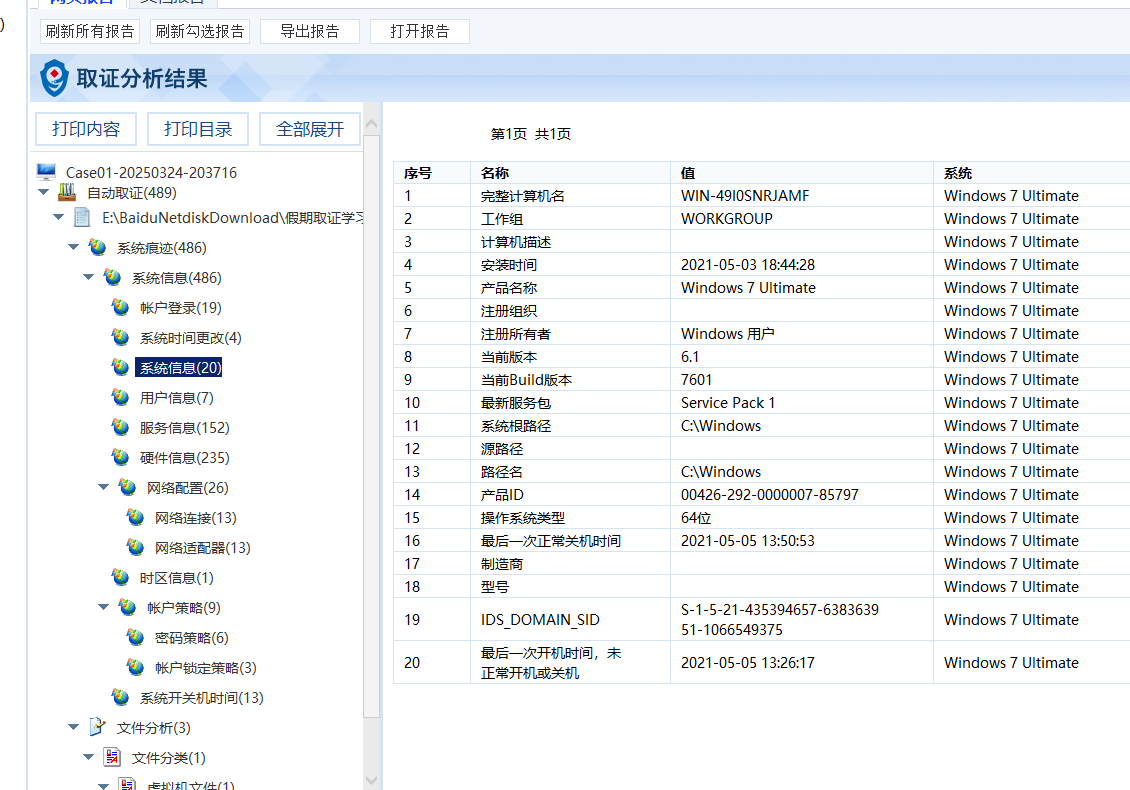The image size is (1130, 790).
Task: Click the tree panel scroll-up arrow
Action: 371,124
